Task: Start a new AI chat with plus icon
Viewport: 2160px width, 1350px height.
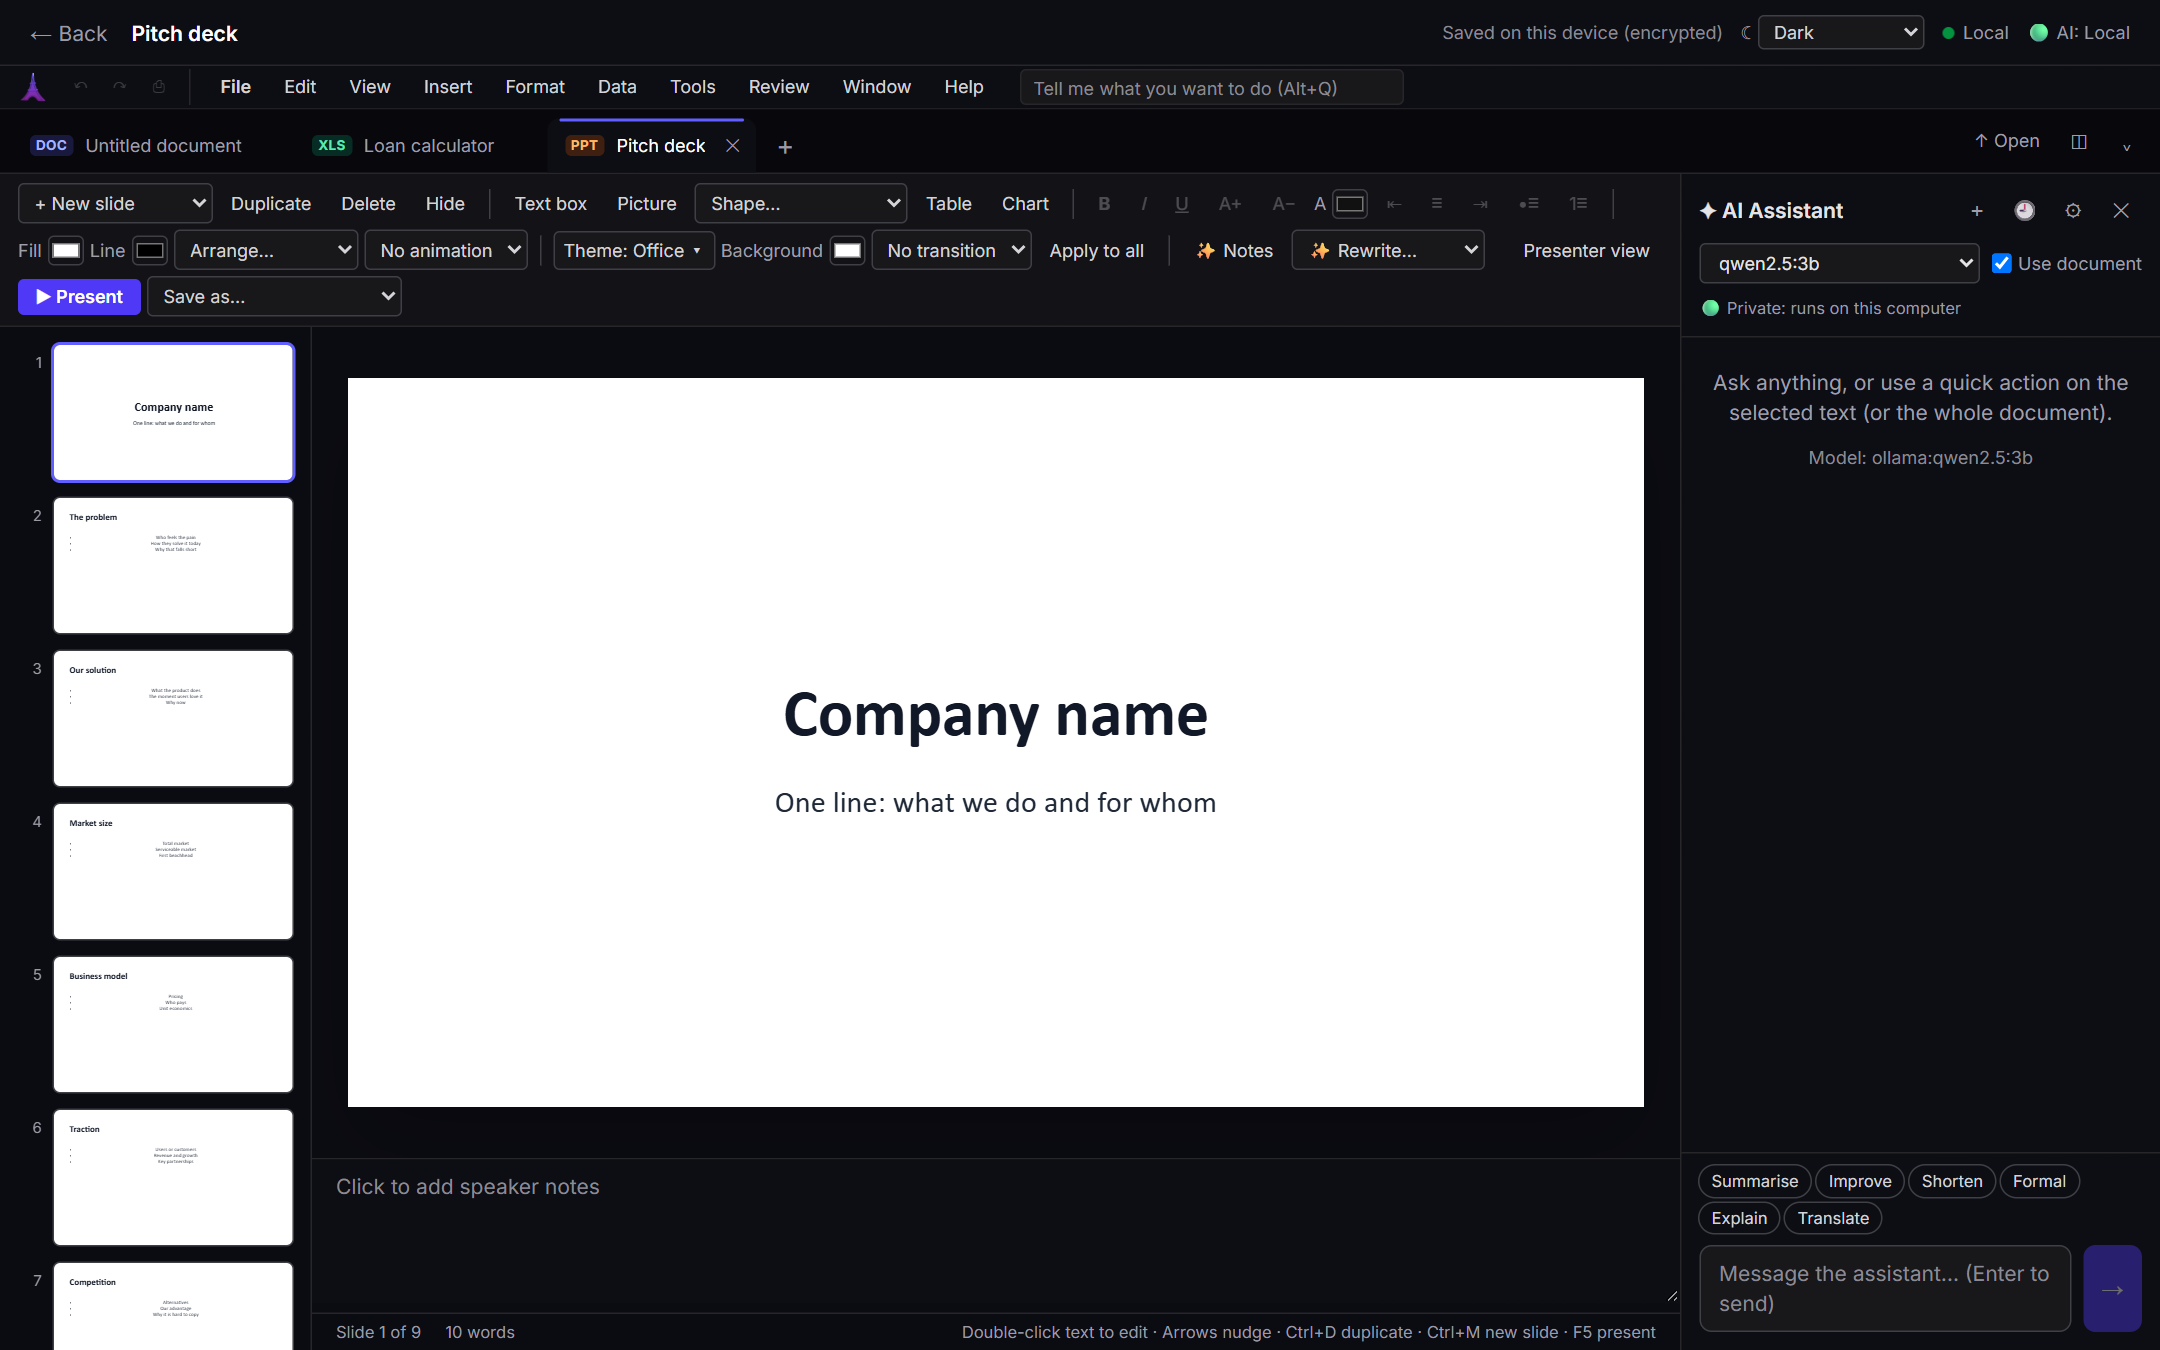Action: tap(1977, 211)
